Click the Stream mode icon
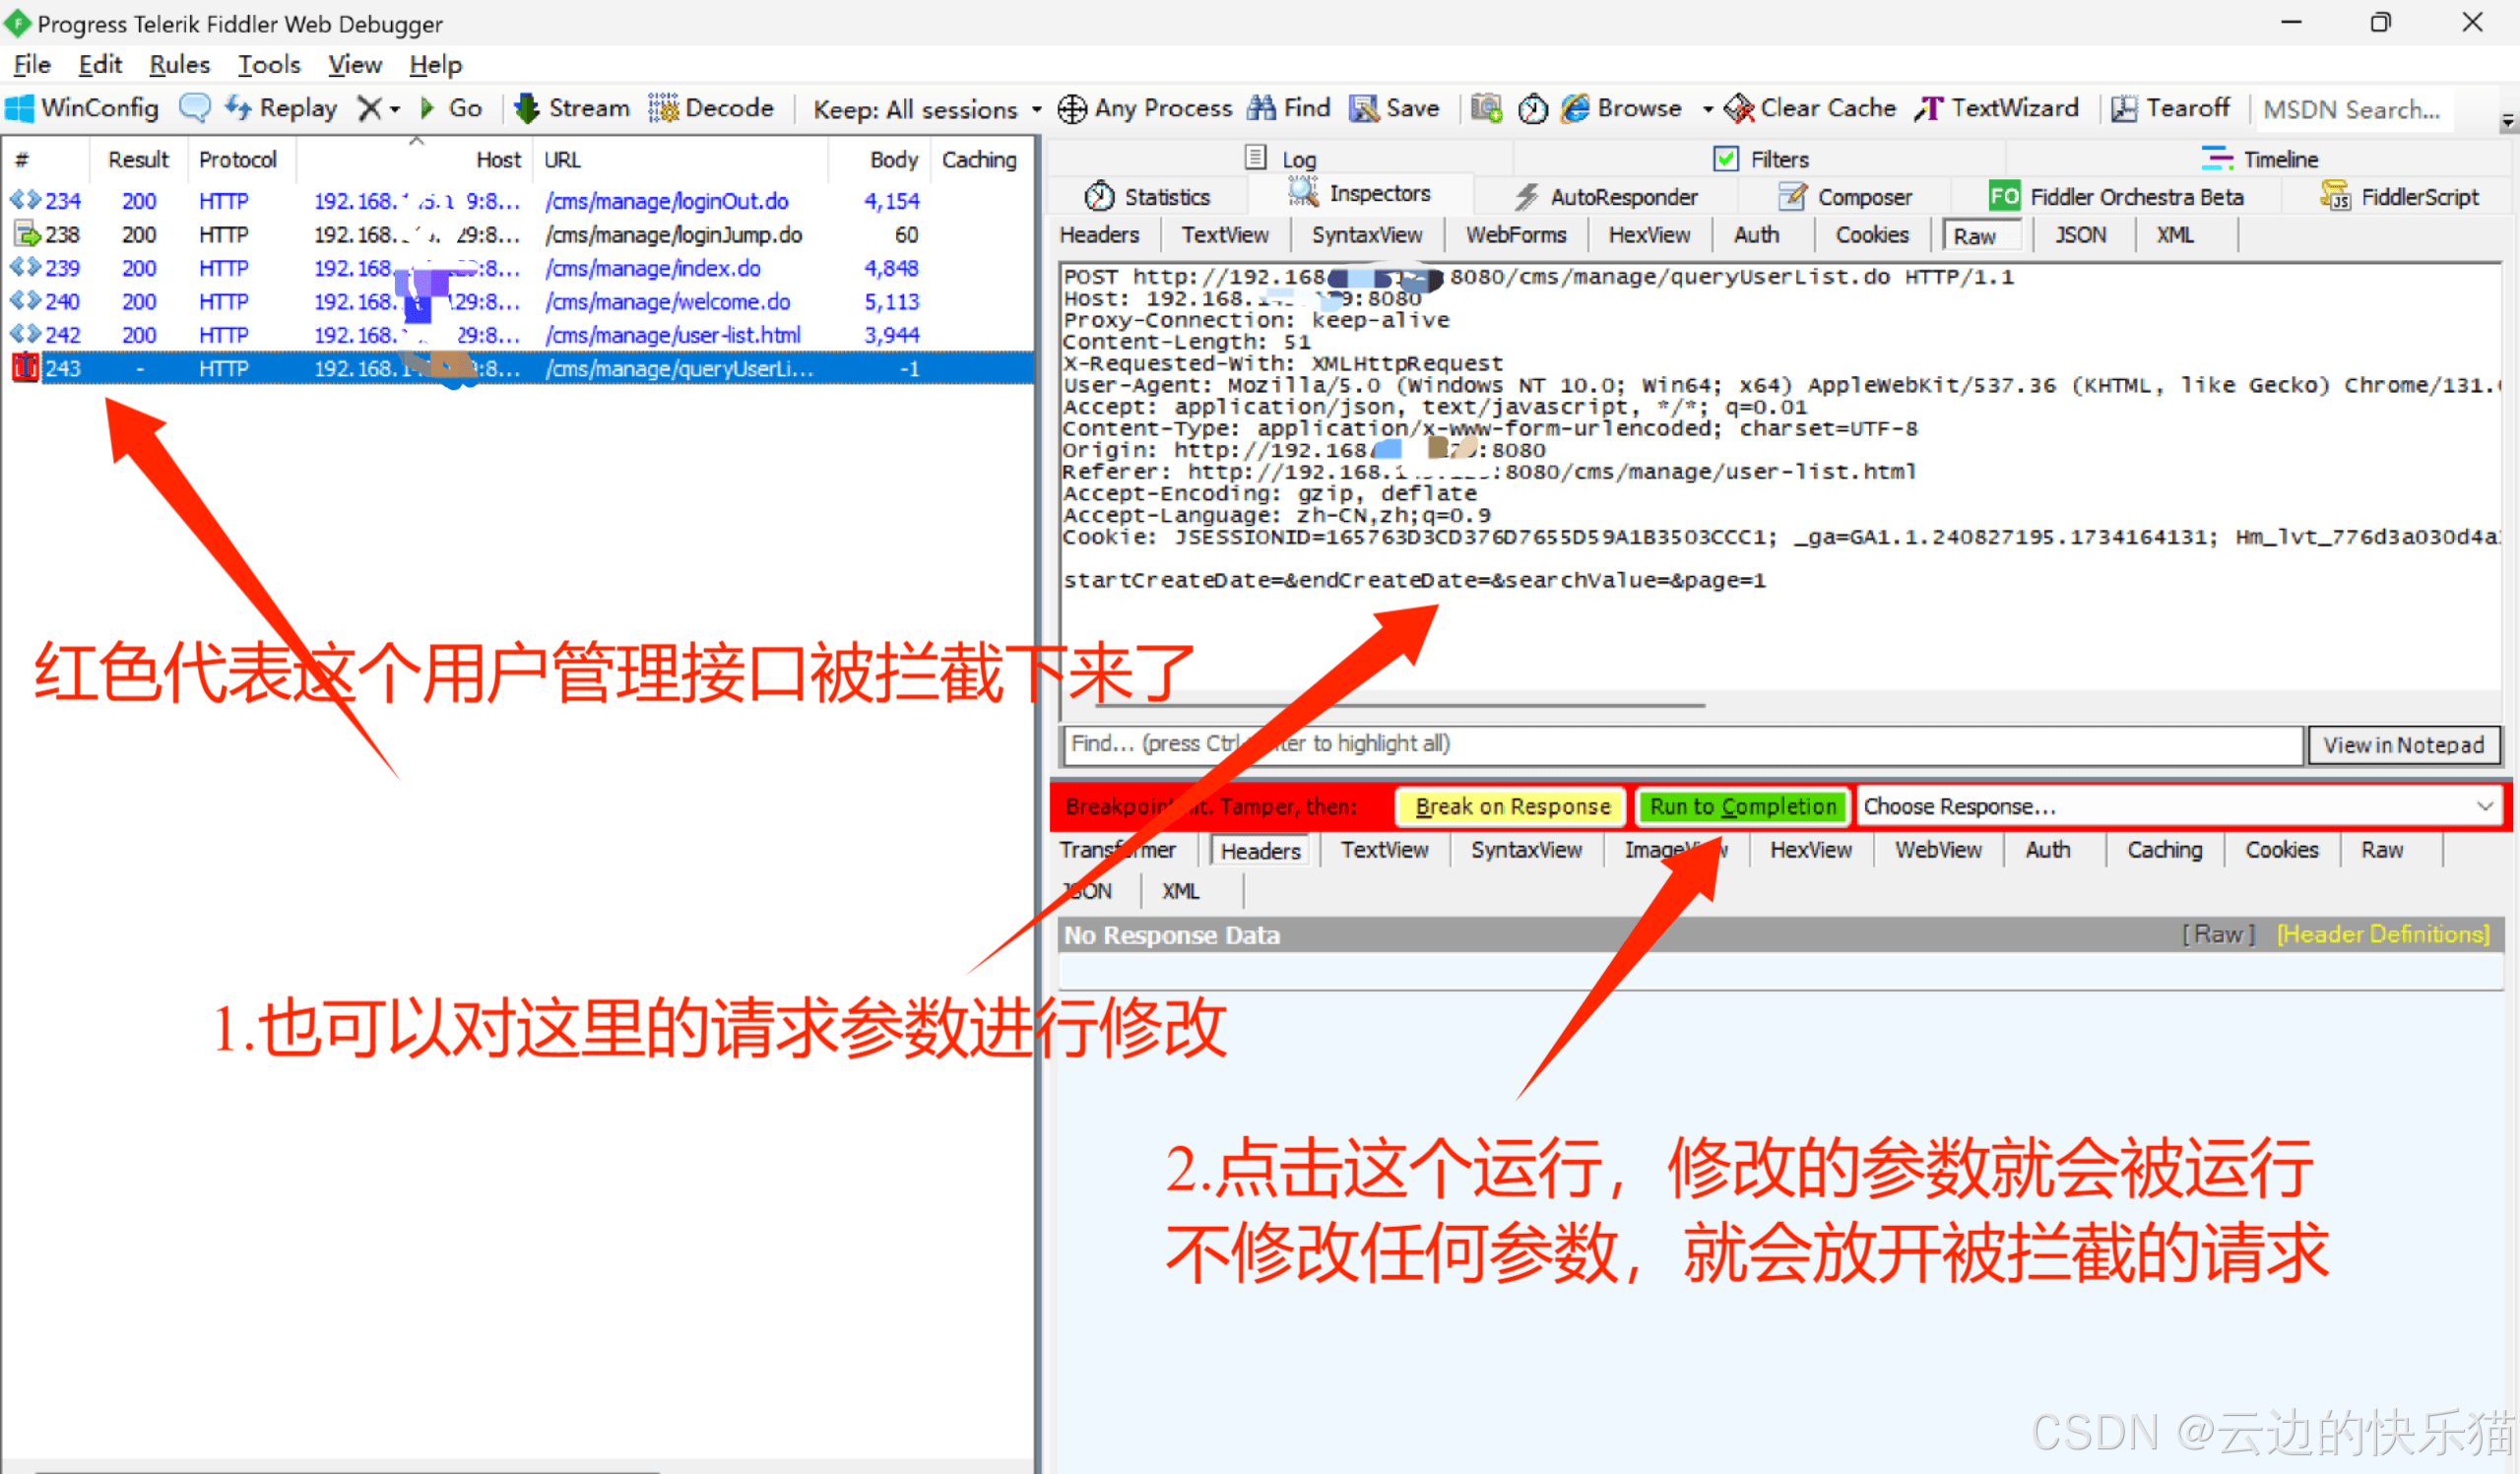 [526, 108]
